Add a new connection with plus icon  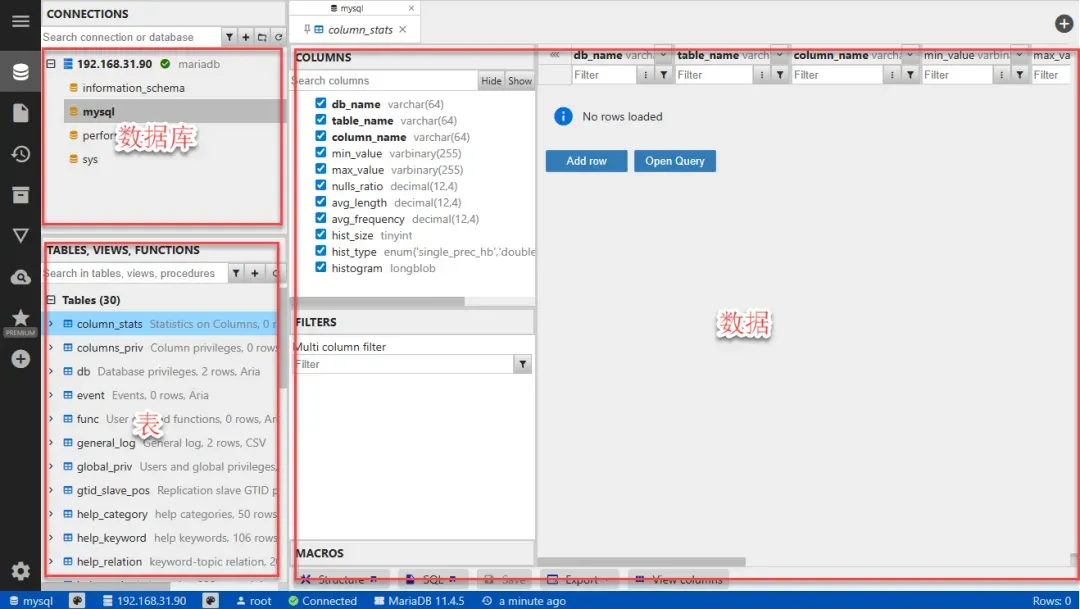tap(246, 37)
